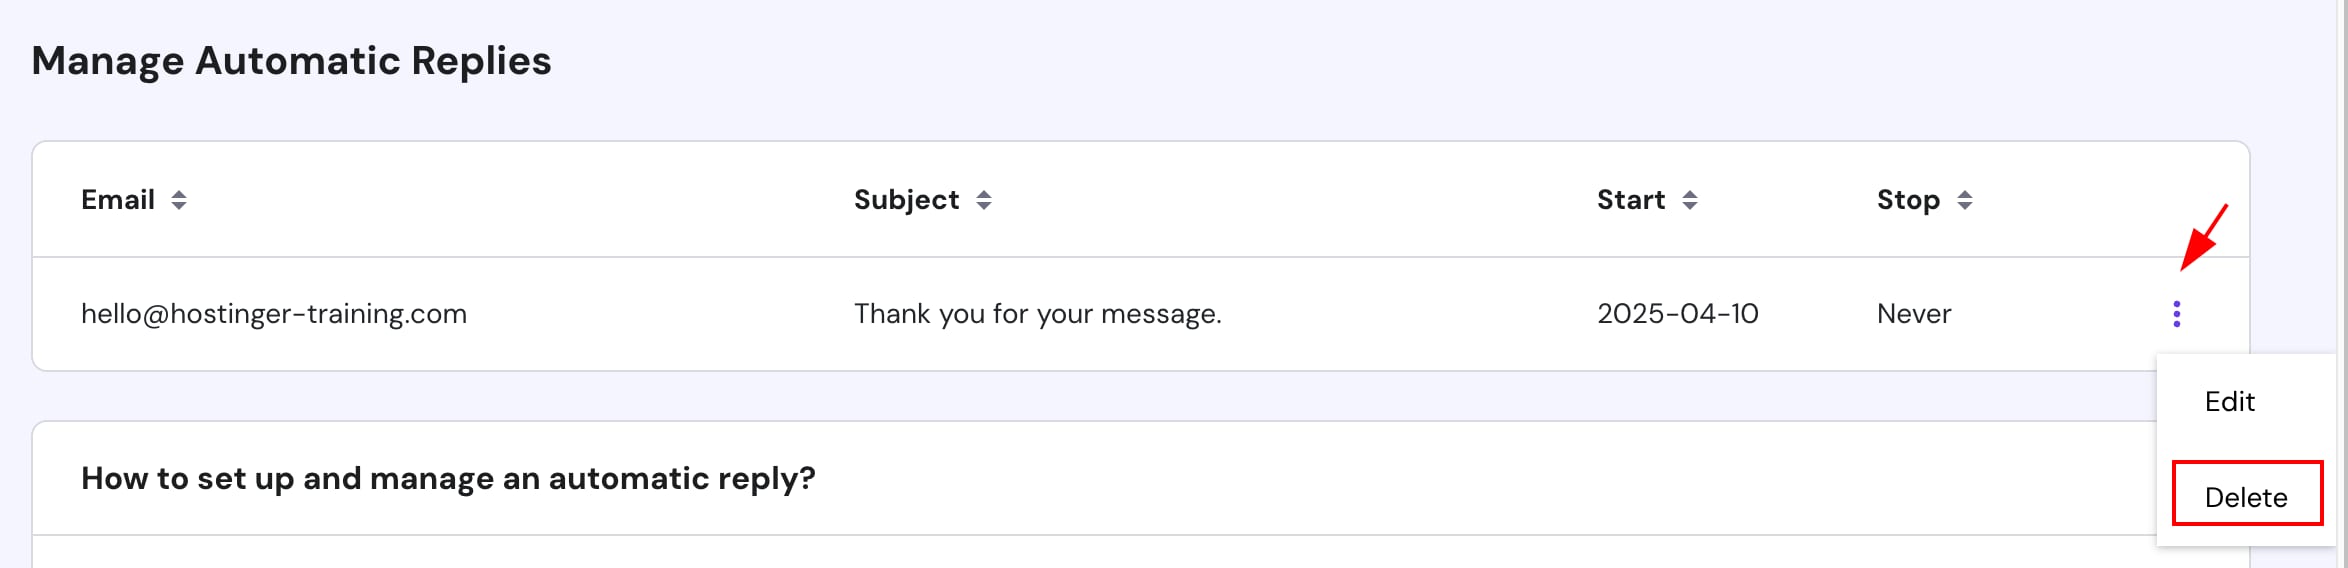
Task: Click the word "Replies" in page title
Action: point(481,61)
